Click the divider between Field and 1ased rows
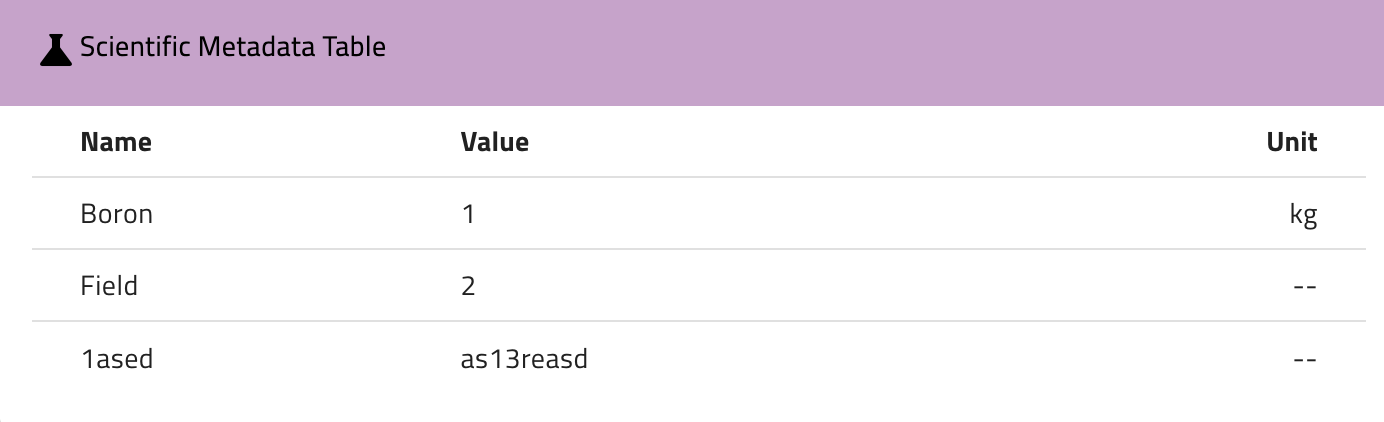 pos(698,322)
